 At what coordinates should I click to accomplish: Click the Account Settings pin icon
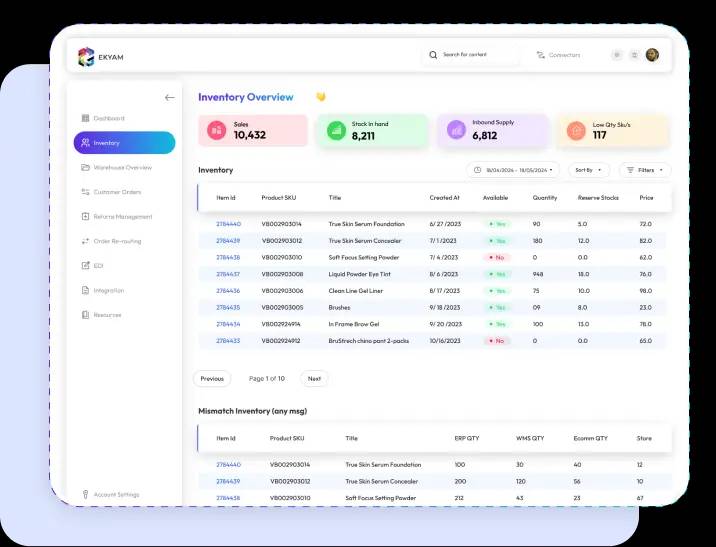(x=85, y=494)
